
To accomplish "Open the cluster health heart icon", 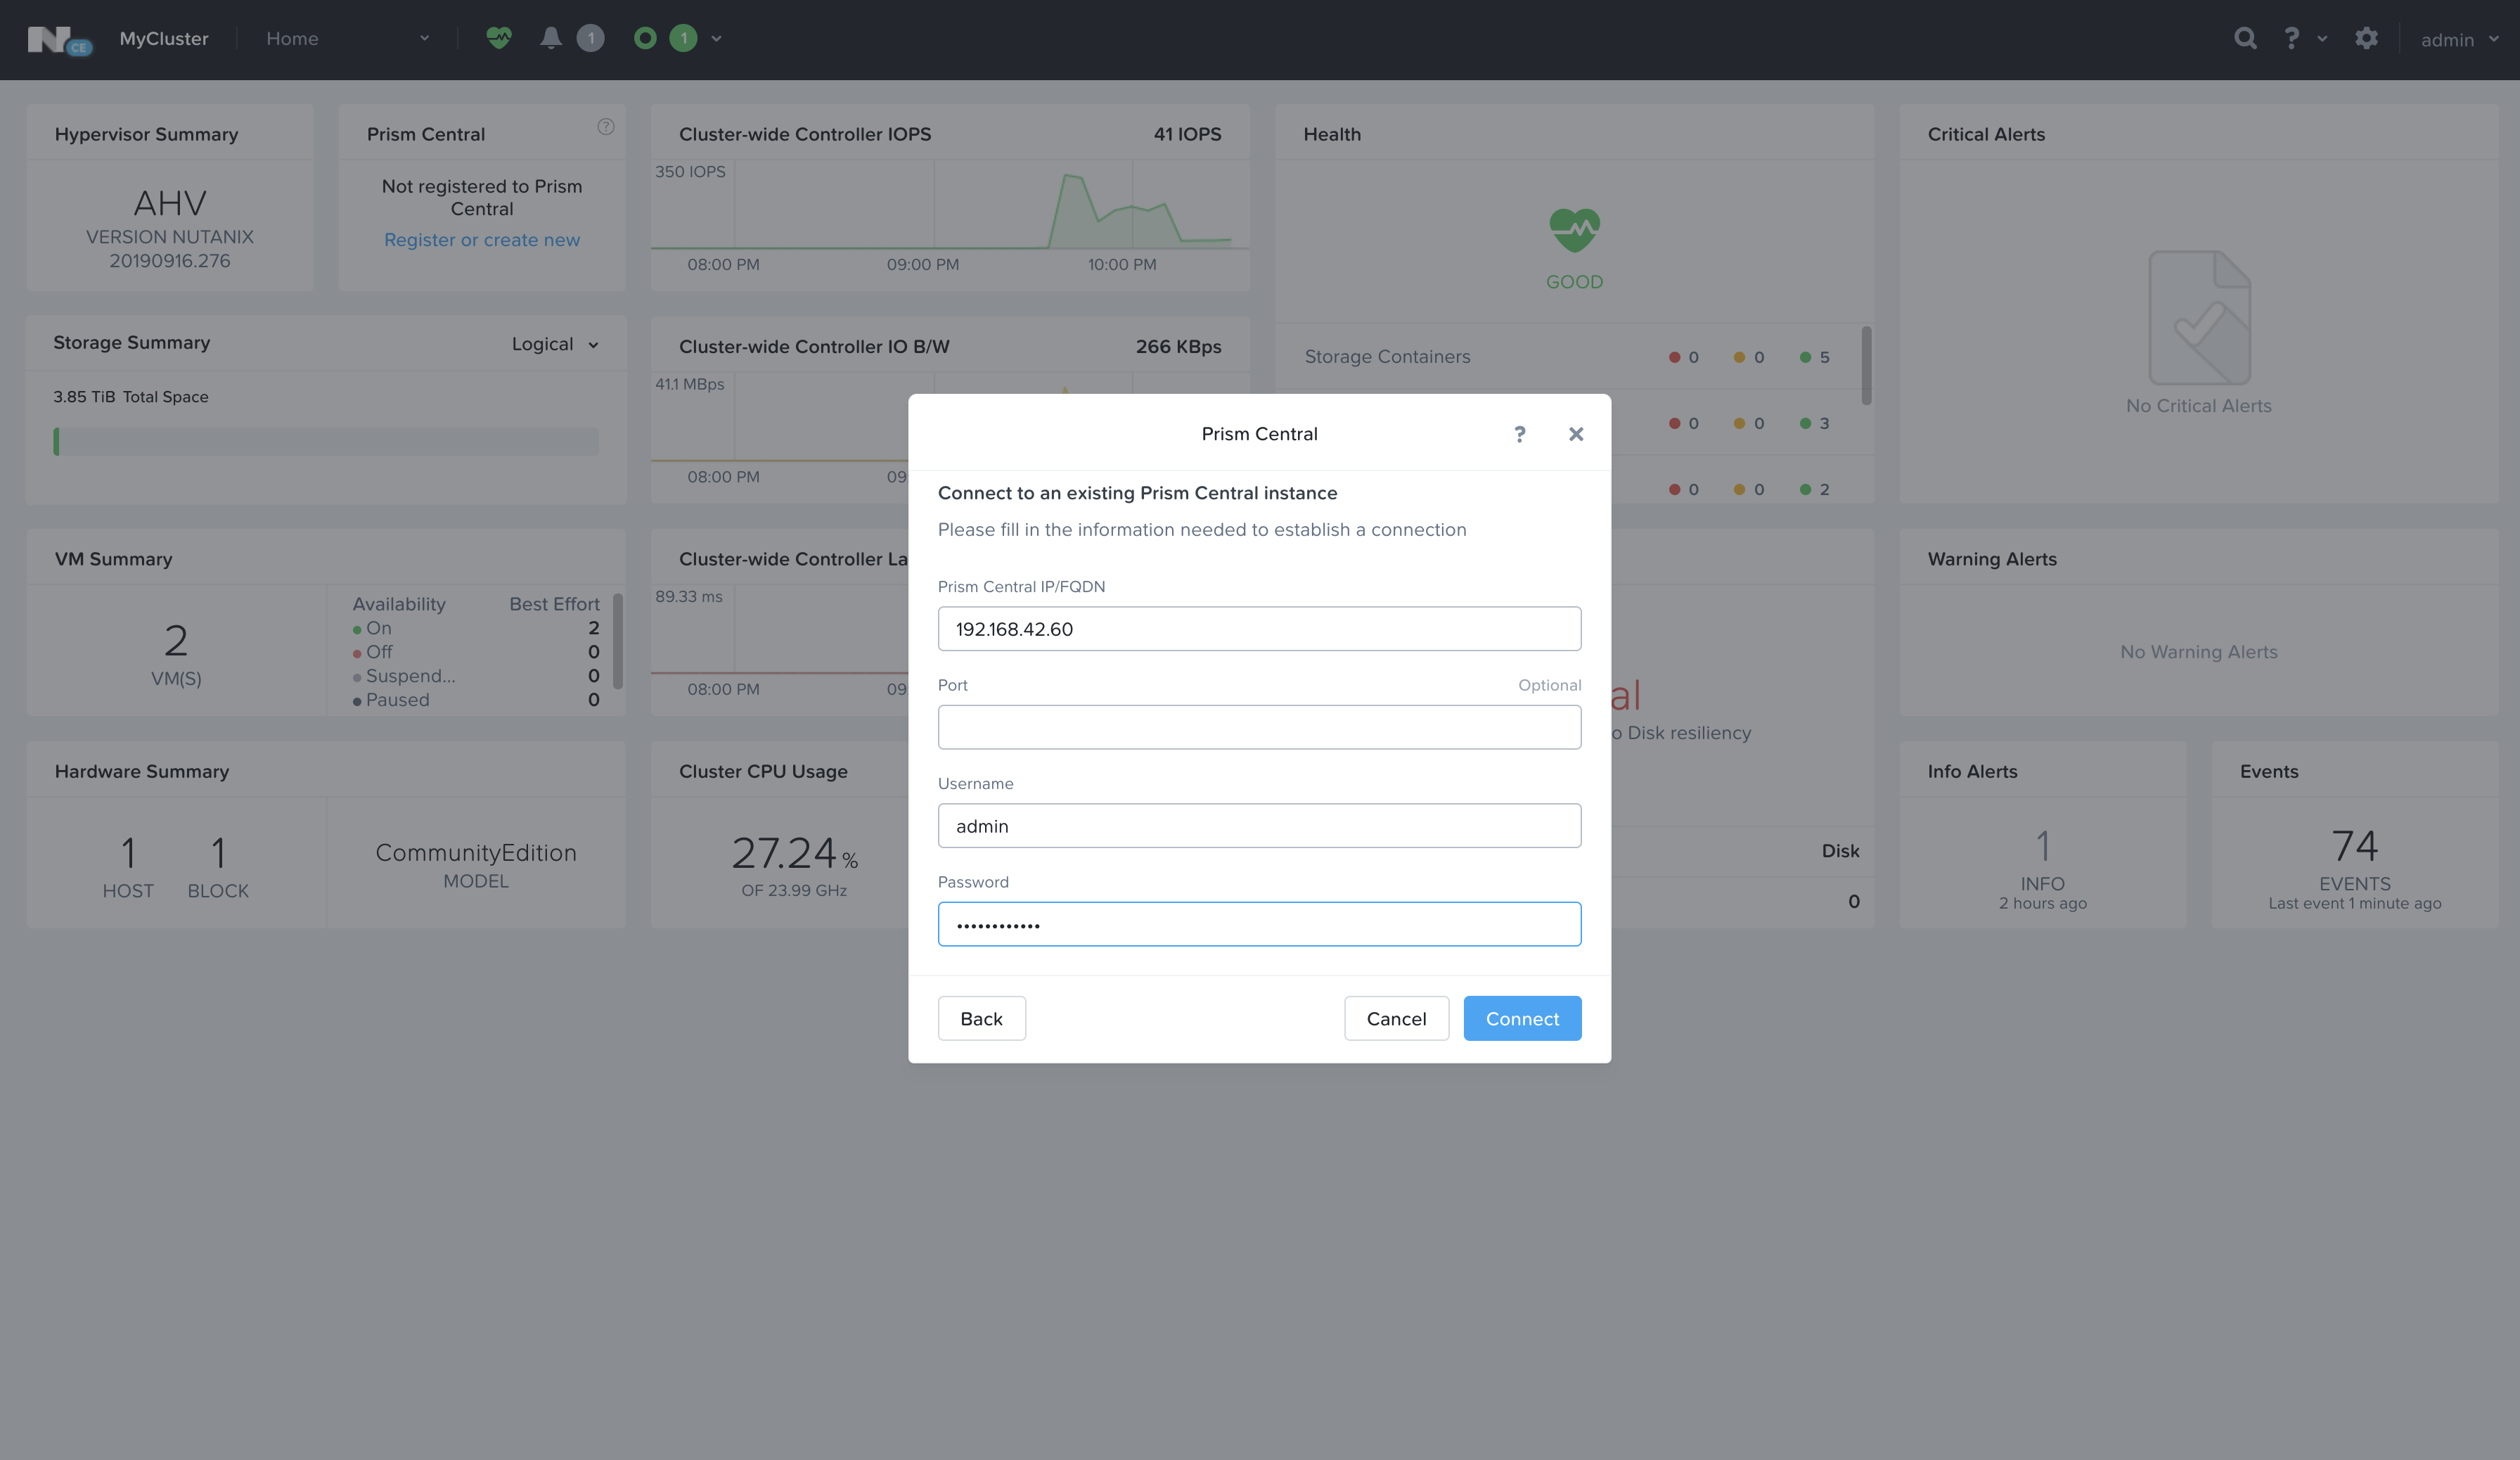I will [x=498, y=38].
